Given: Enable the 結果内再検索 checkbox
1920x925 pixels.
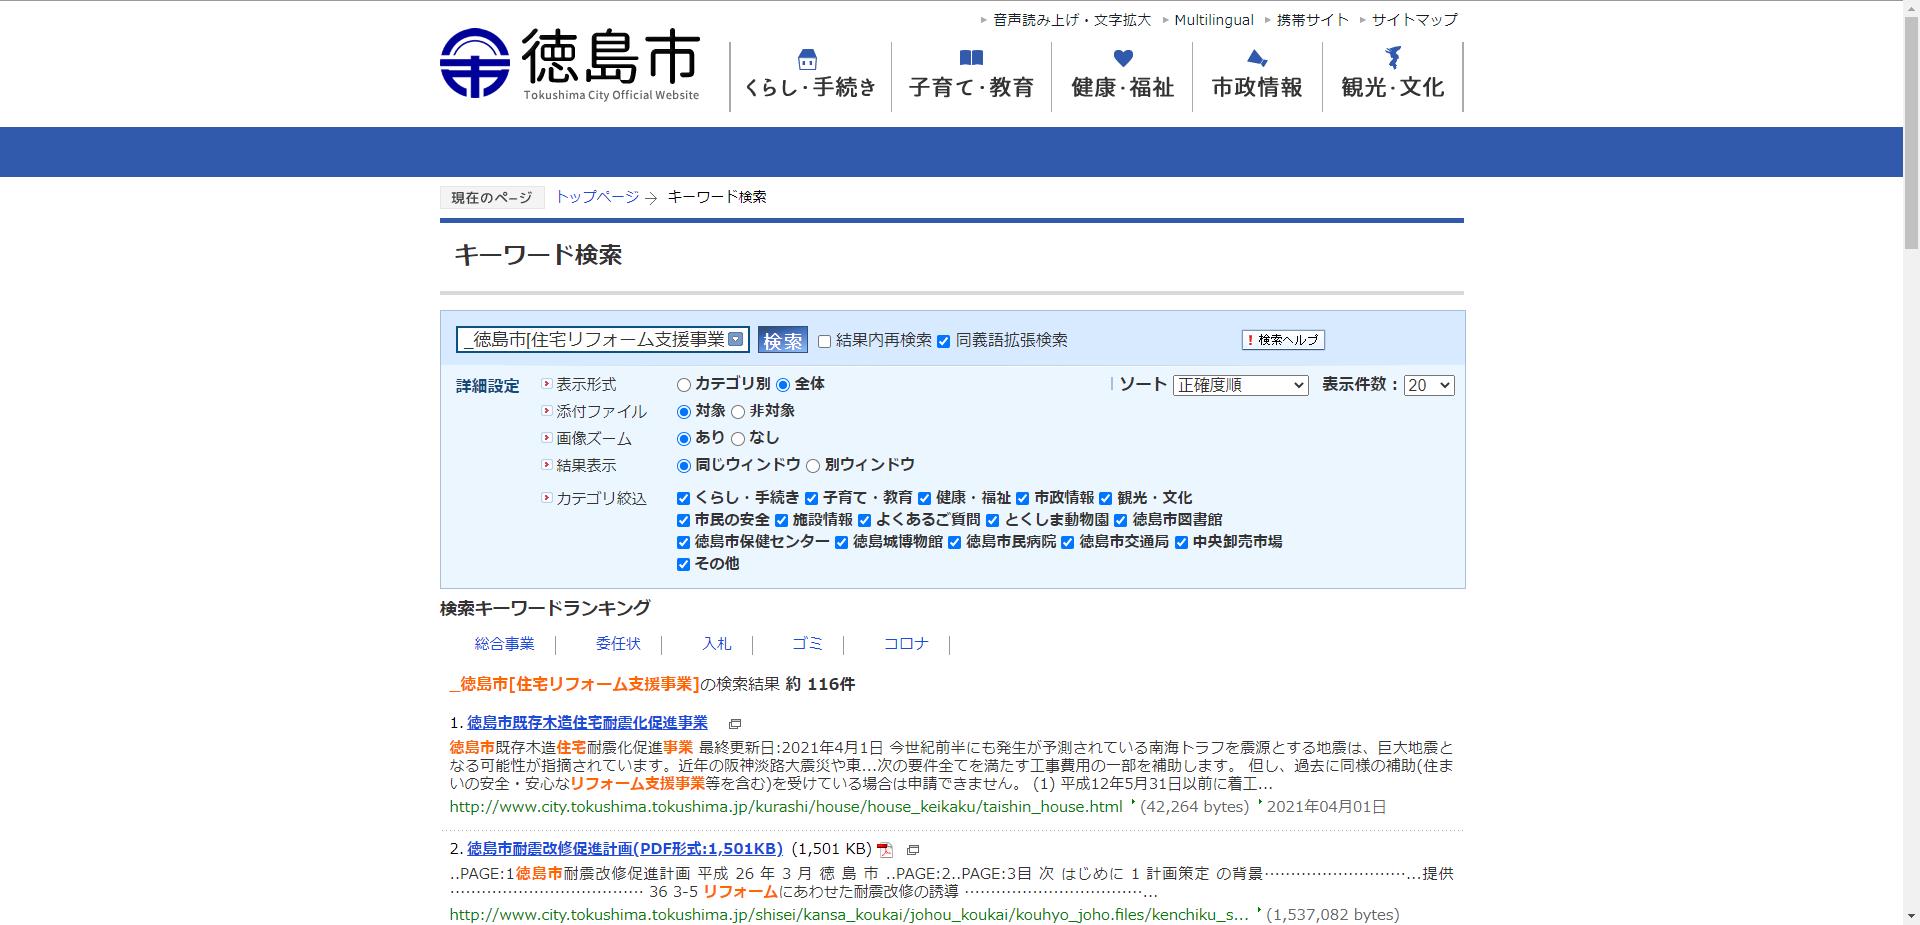Looking at the screenshot, I should (x=822, y=341).
